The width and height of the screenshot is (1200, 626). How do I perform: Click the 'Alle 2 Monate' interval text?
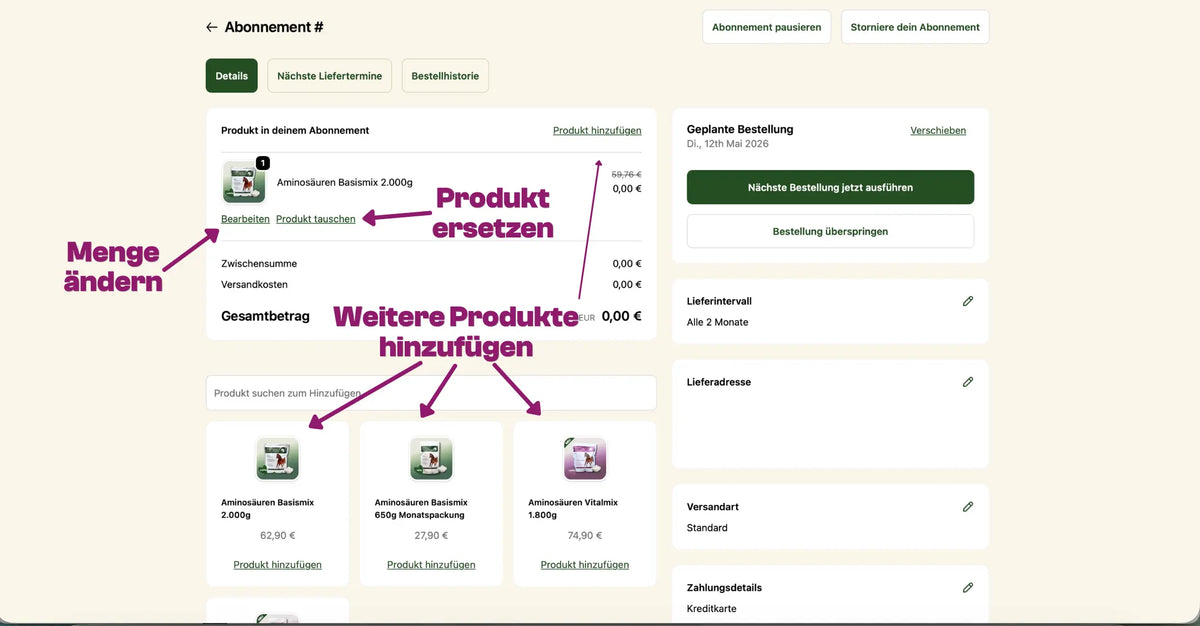(x=718, y=322)
